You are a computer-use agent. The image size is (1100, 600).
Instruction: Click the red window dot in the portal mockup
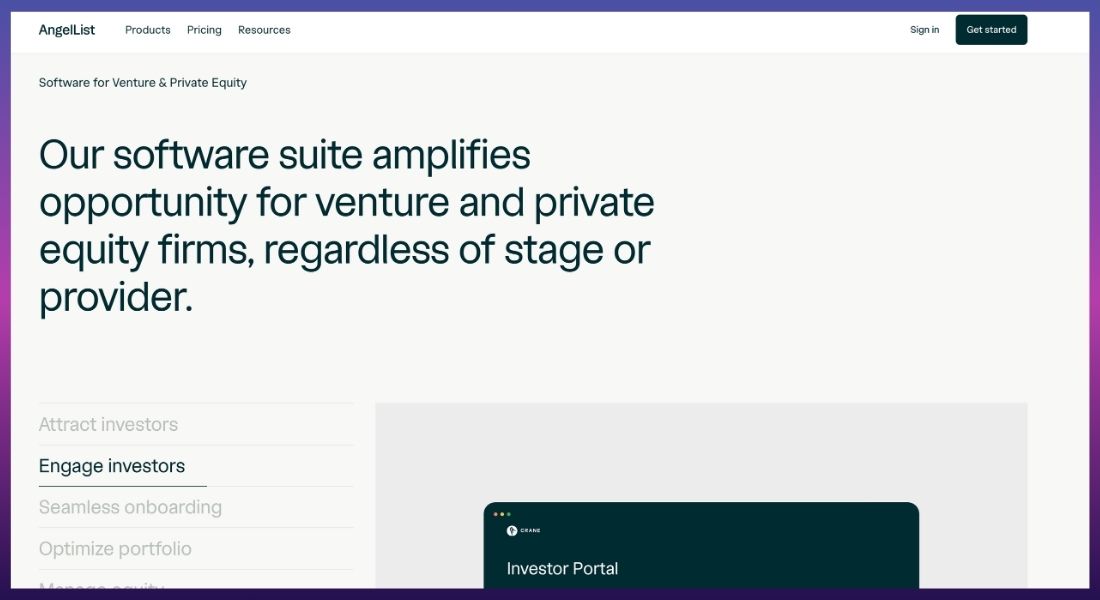(495, 514)
